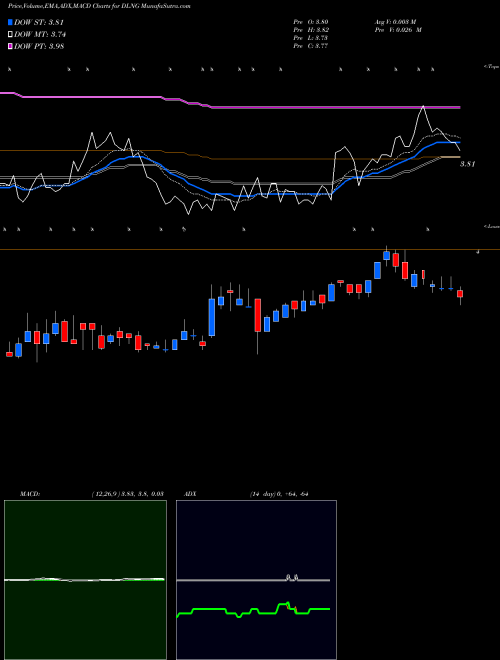
Task: Click the ADX '(14 day) 0, +64, -64' values
Action: coord(279,494)
